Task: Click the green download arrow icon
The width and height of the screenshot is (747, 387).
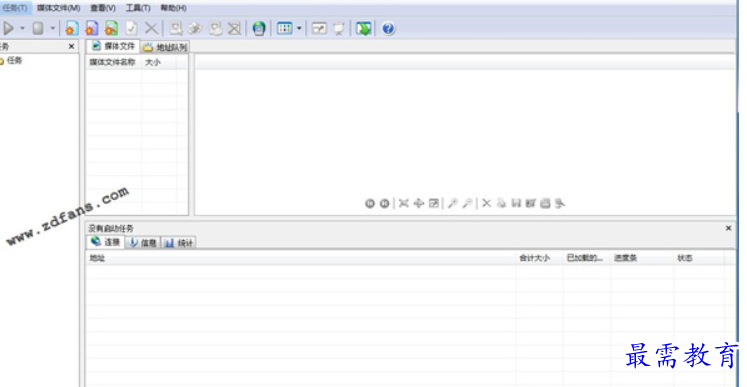Action: [363, 29]
